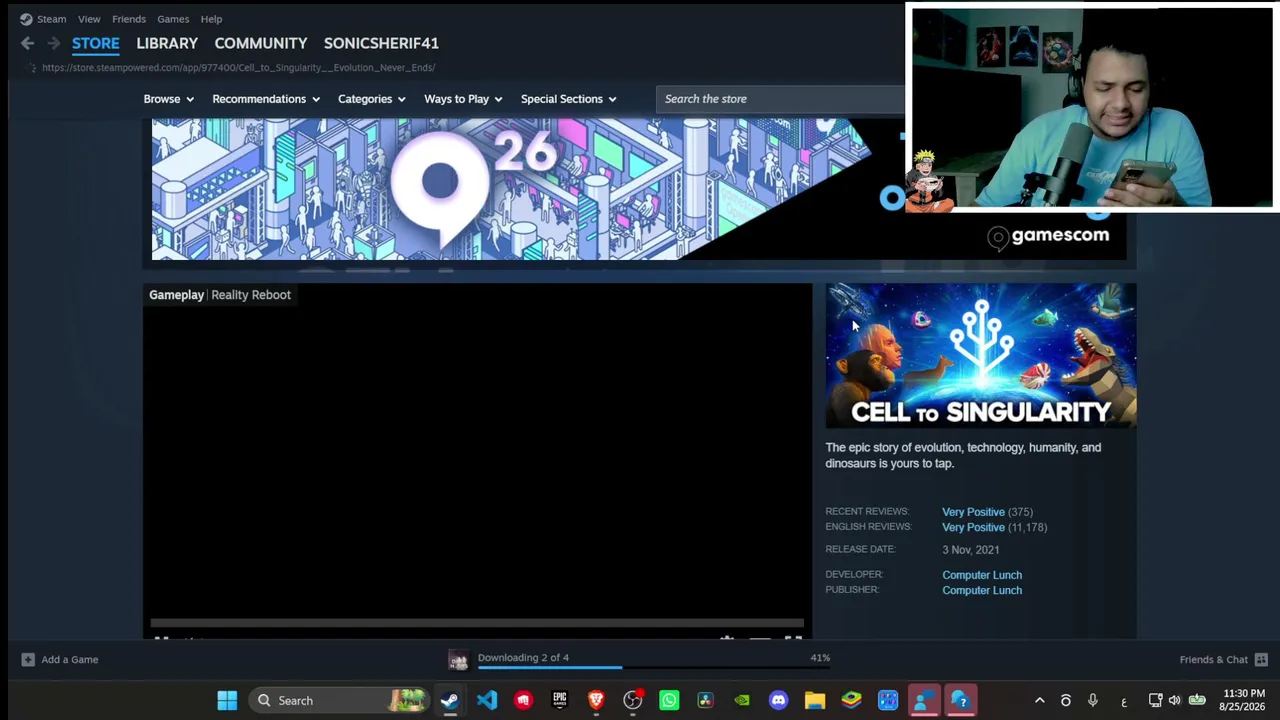Open the NVIDIA app from the taskbar
This screenshot has width=1280, height=720.
(x=742, y=700)
